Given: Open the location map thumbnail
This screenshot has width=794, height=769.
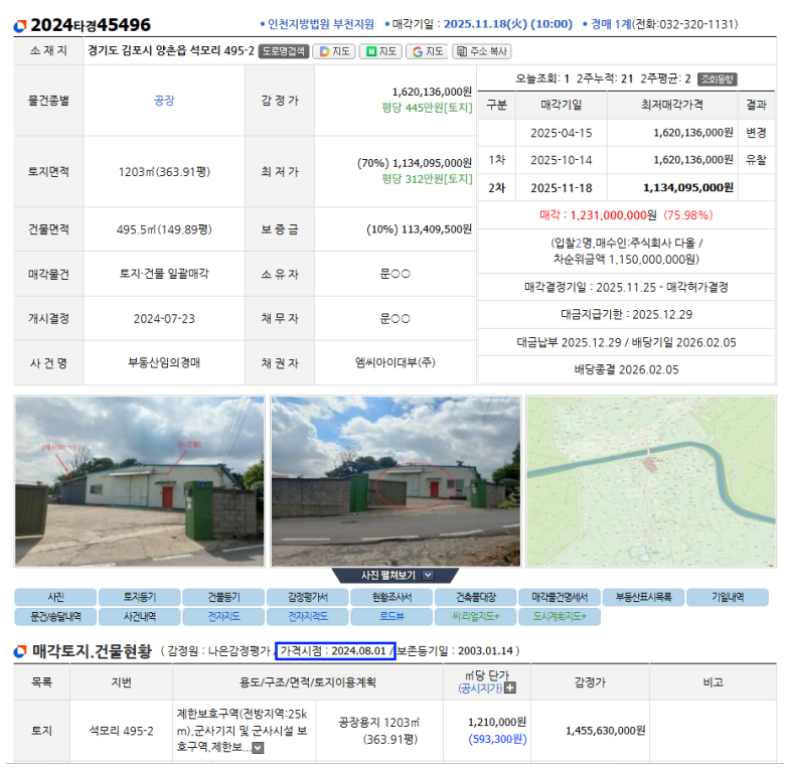Looking at the screenshot, I should point(651,481).
